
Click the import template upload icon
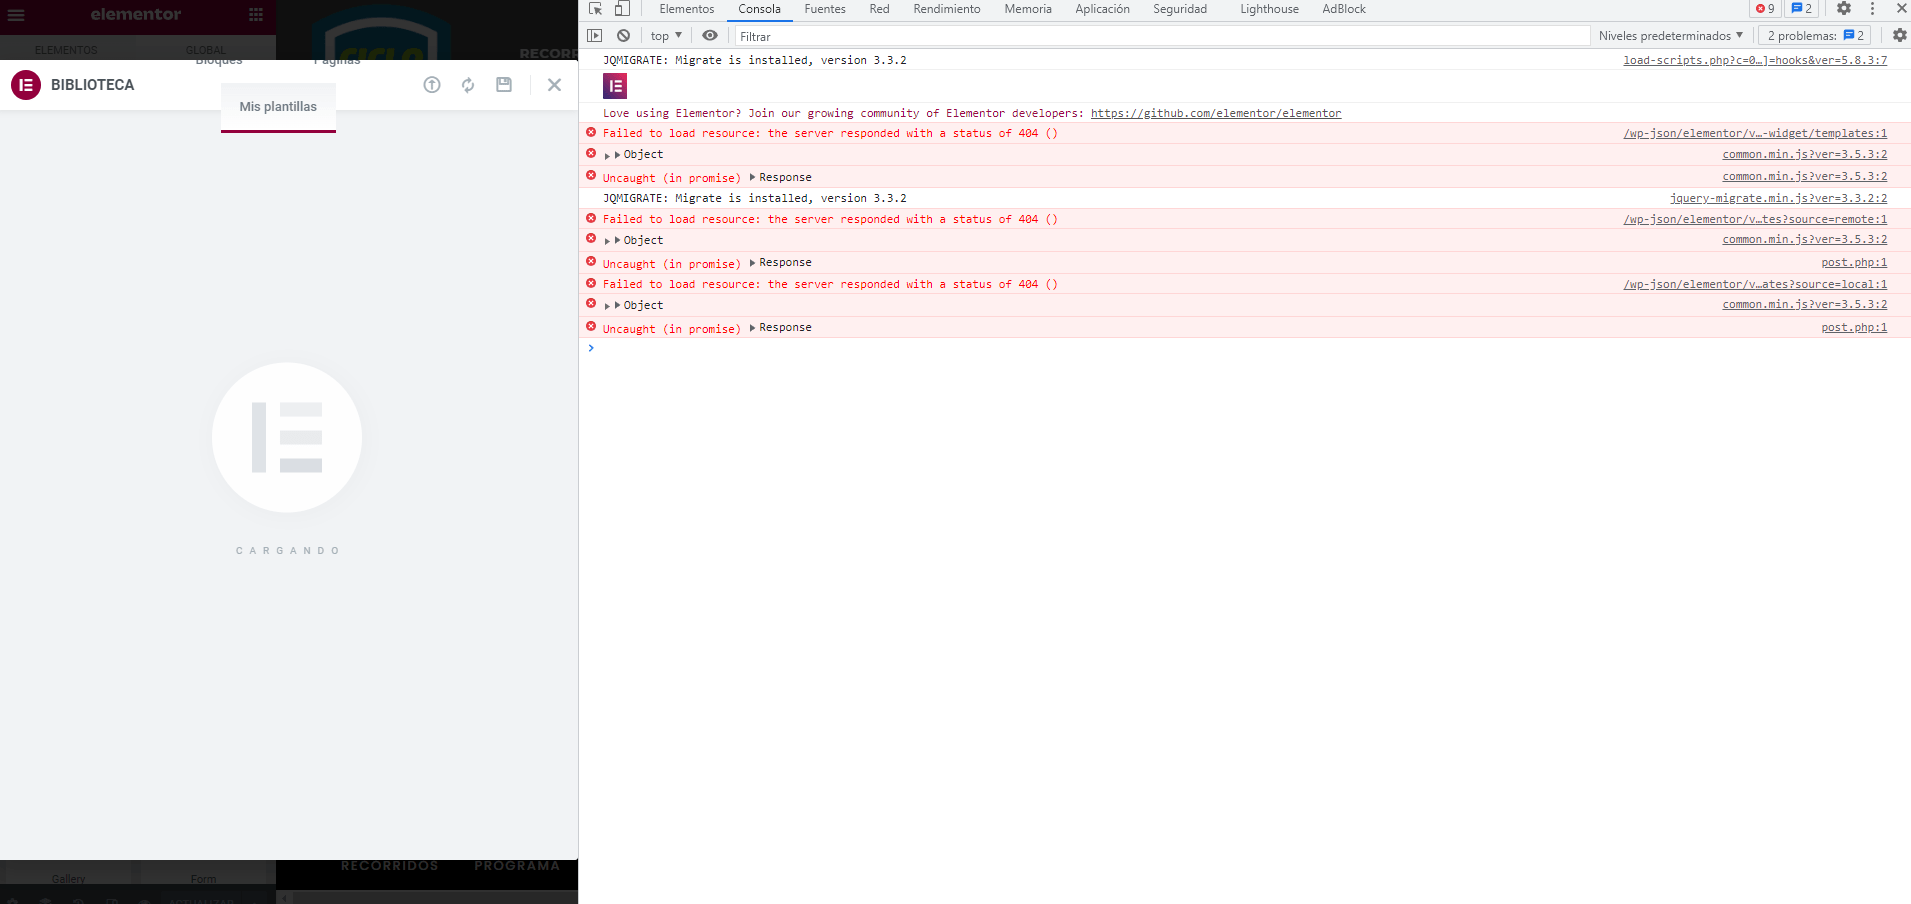(432, 85)
